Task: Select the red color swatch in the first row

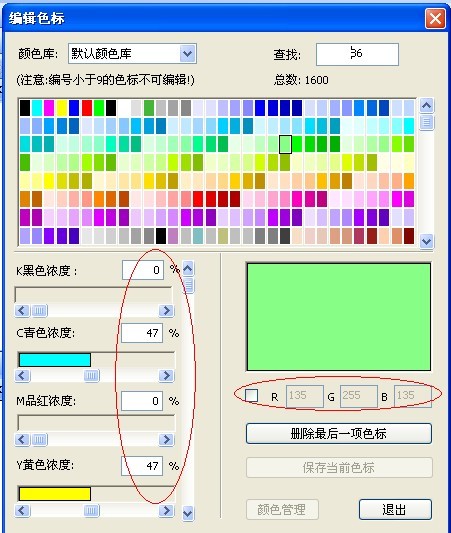Action: click(87, 108)
